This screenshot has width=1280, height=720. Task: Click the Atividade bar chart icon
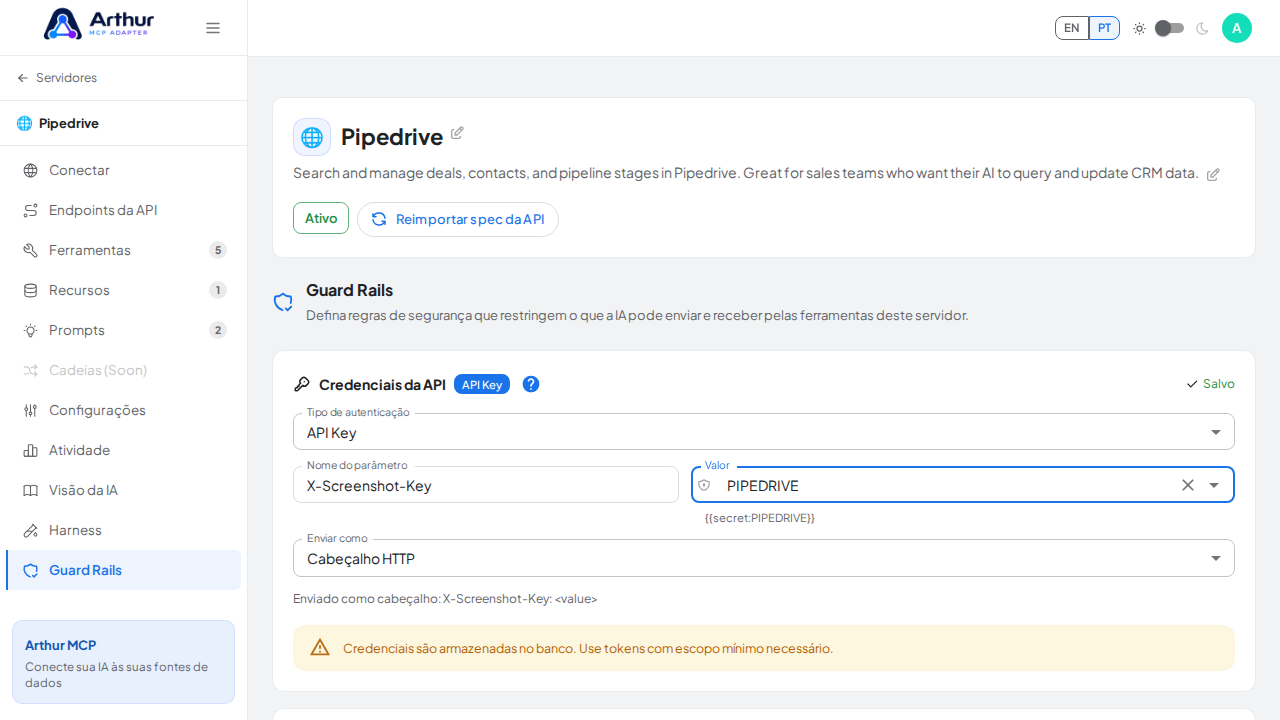pyautogui.click(x=31, y=450)
